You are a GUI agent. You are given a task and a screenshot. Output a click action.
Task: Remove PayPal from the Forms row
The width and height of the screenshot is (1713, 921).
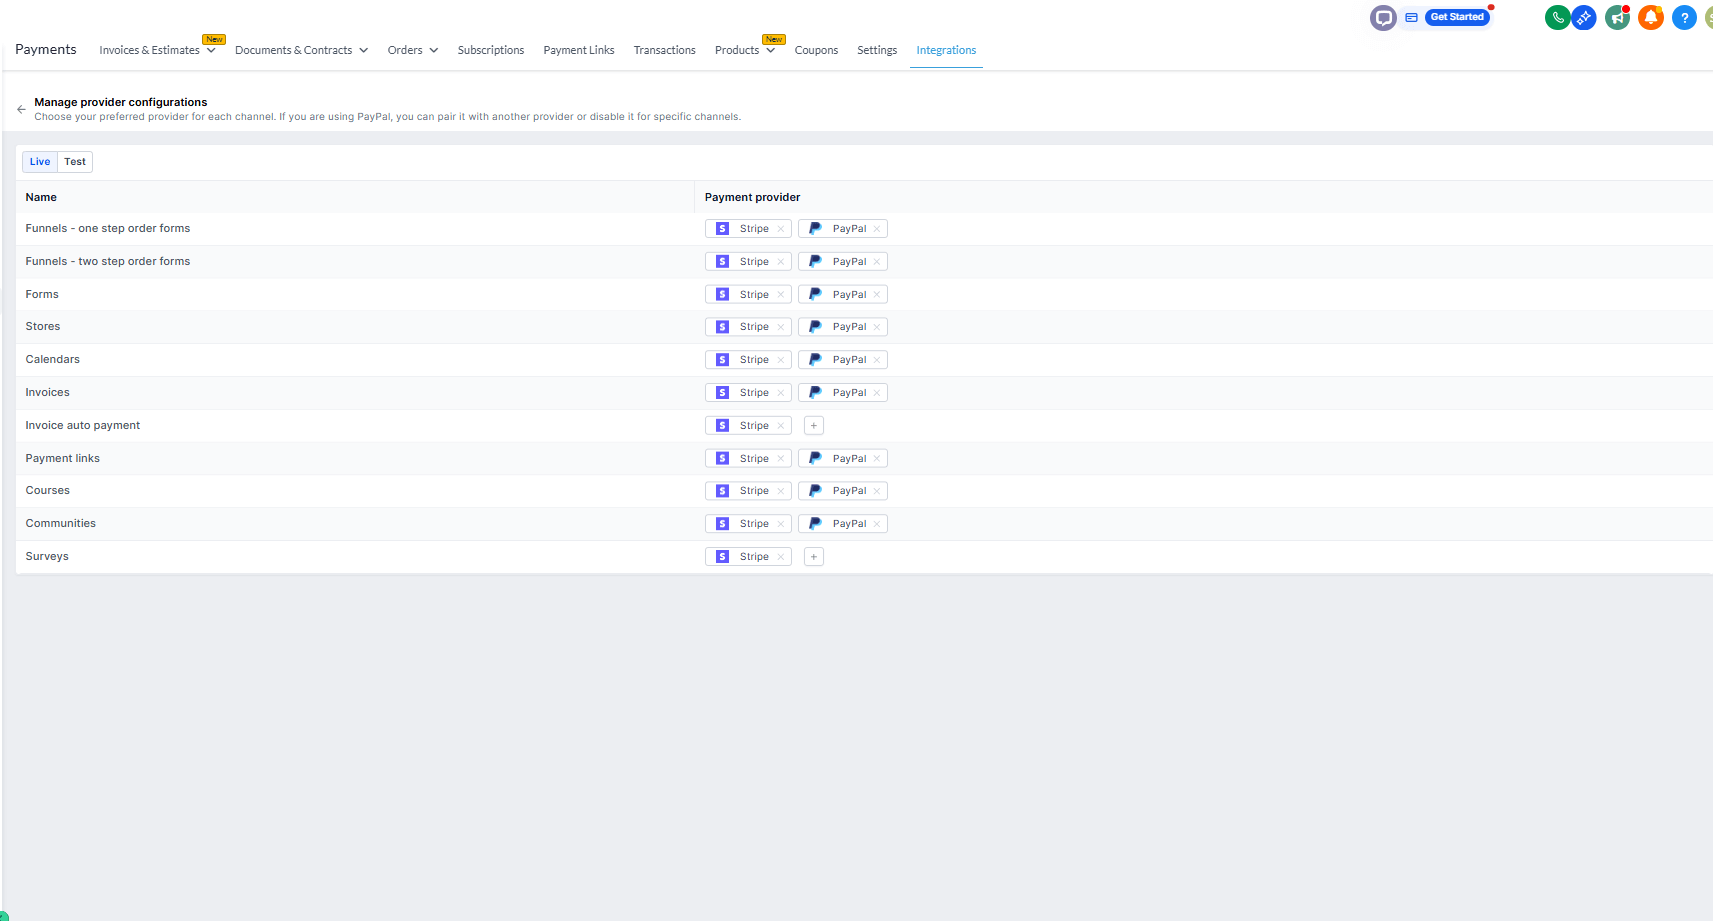(x=877, y=295)
